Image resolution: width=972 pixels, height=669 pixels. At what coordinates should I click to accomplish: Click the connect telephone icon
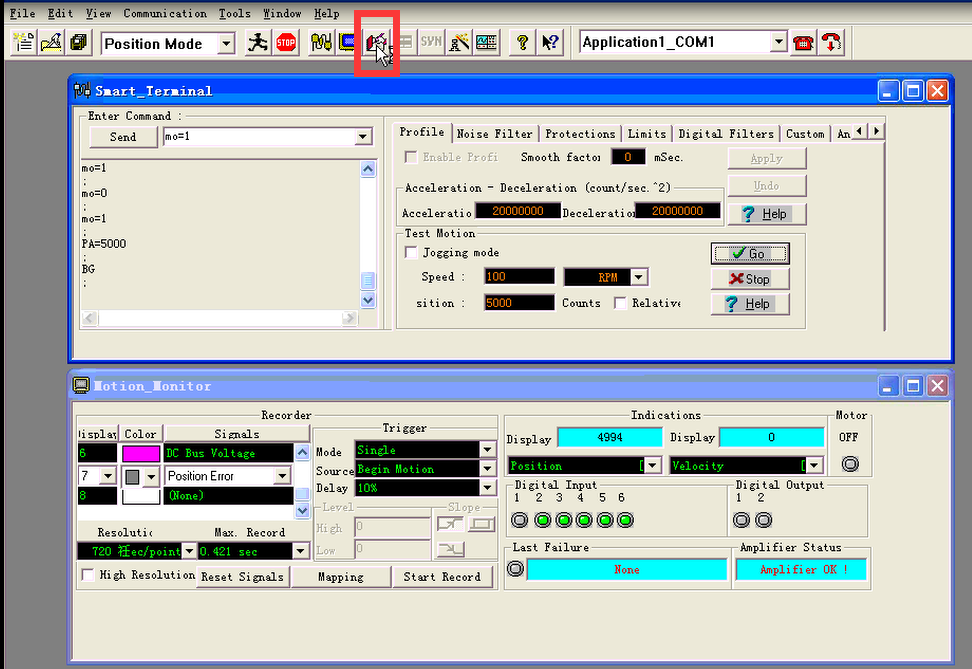803,43
